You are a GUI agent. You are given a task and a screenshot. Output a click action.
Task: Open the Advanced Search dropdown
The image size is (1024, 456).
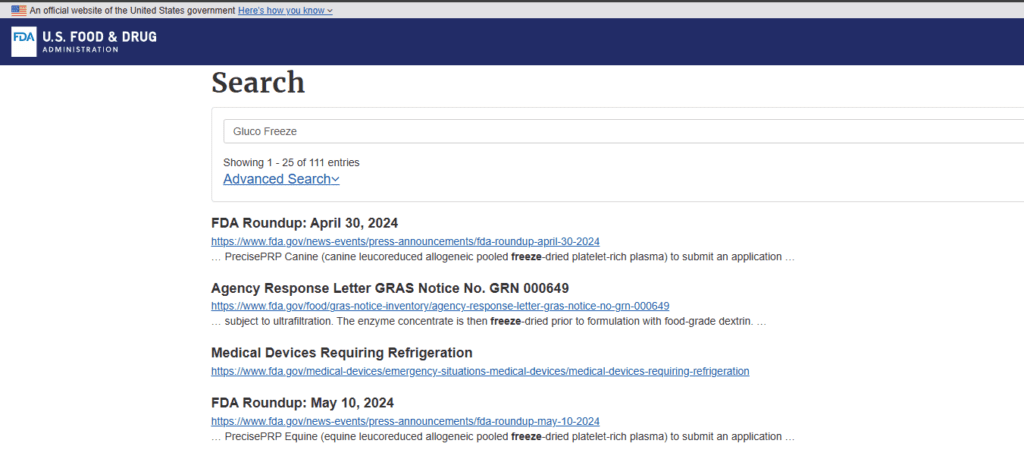(281, 179)
